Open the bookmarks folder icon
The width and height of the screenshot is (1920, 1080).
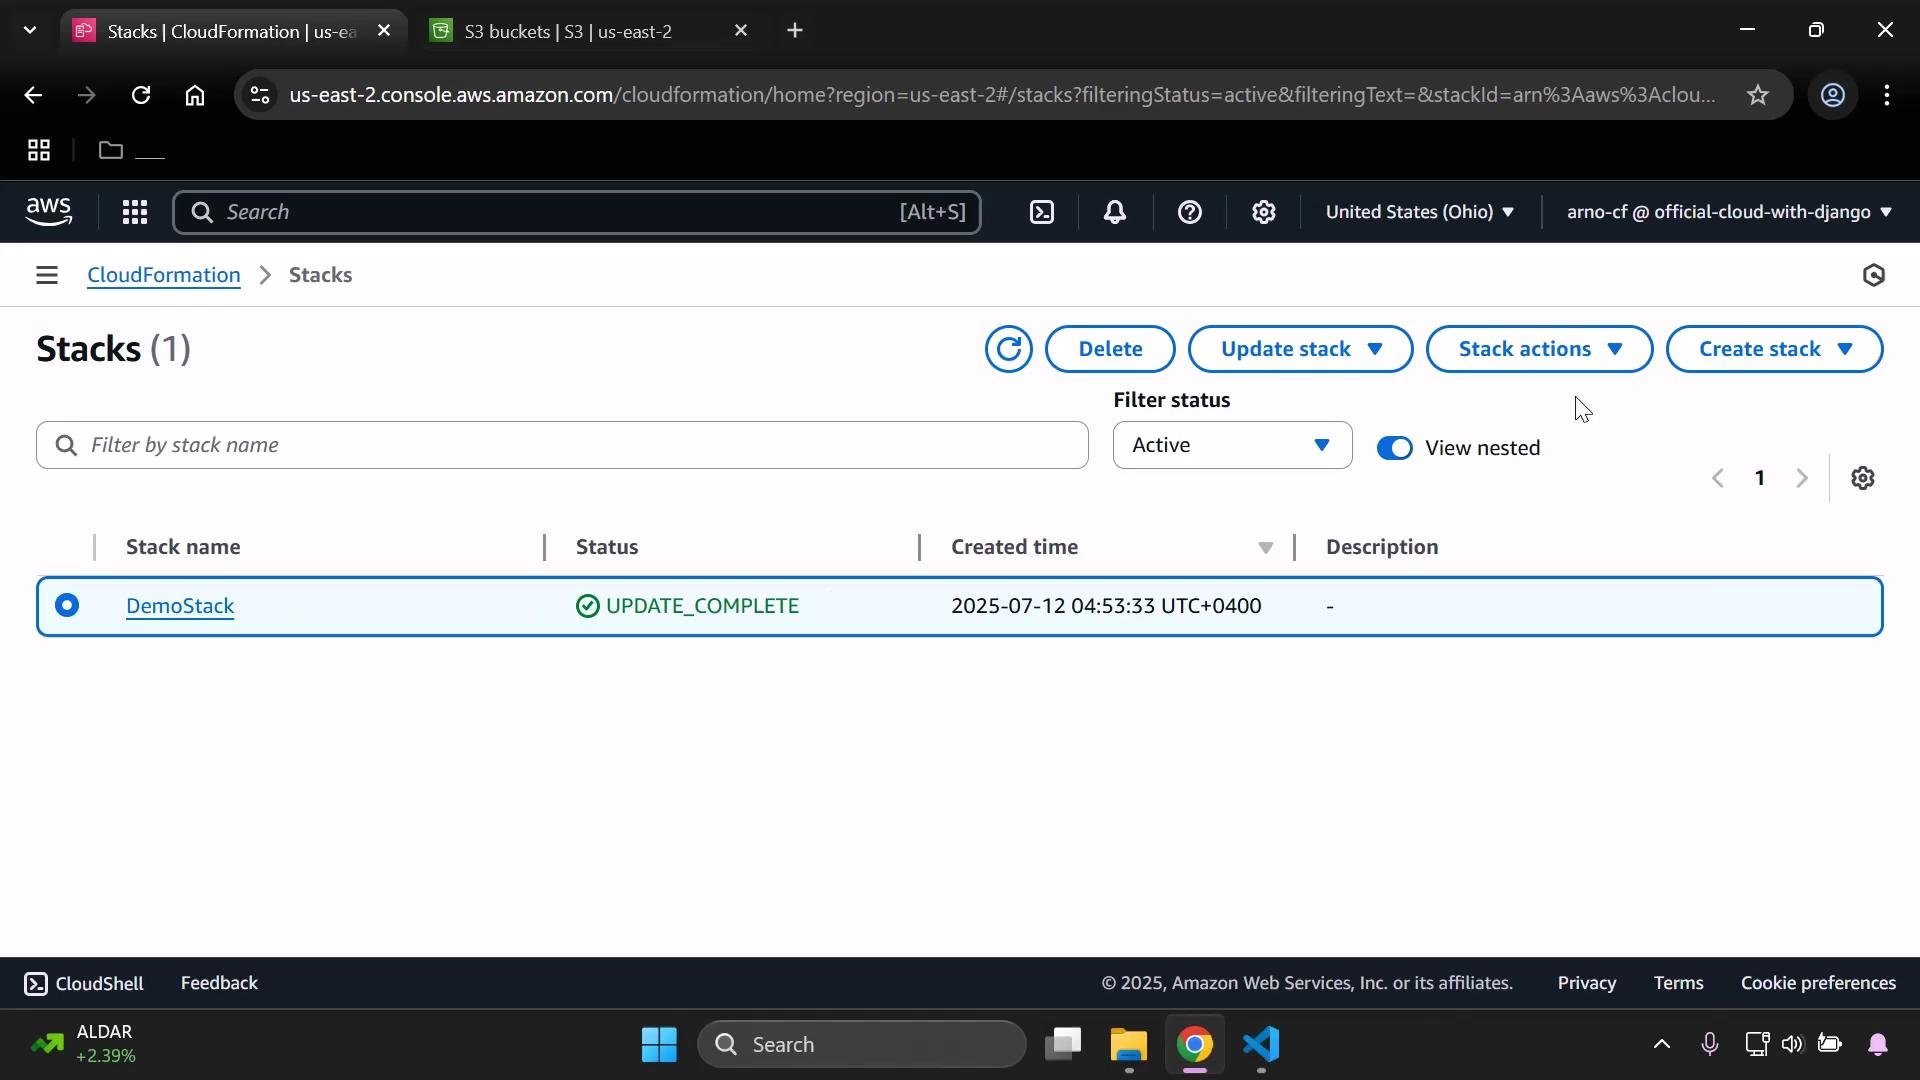coord(111,151)
